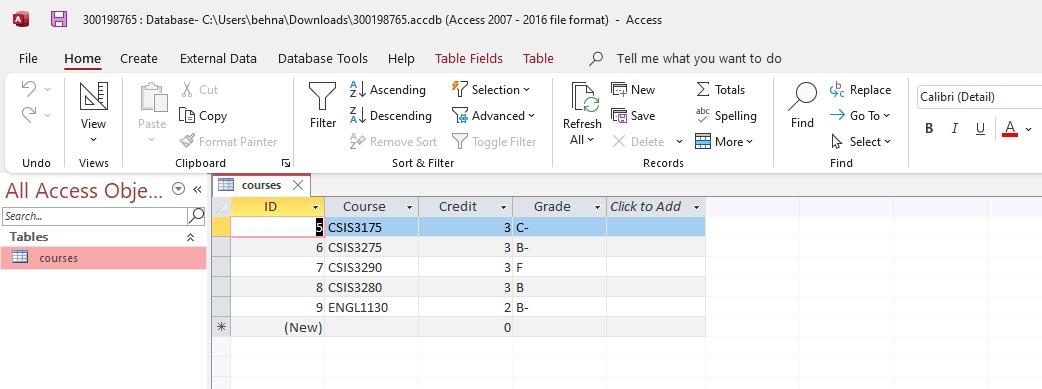Click the Refresh All icon
Screen dimensions: 1042x389
point(585,98)
